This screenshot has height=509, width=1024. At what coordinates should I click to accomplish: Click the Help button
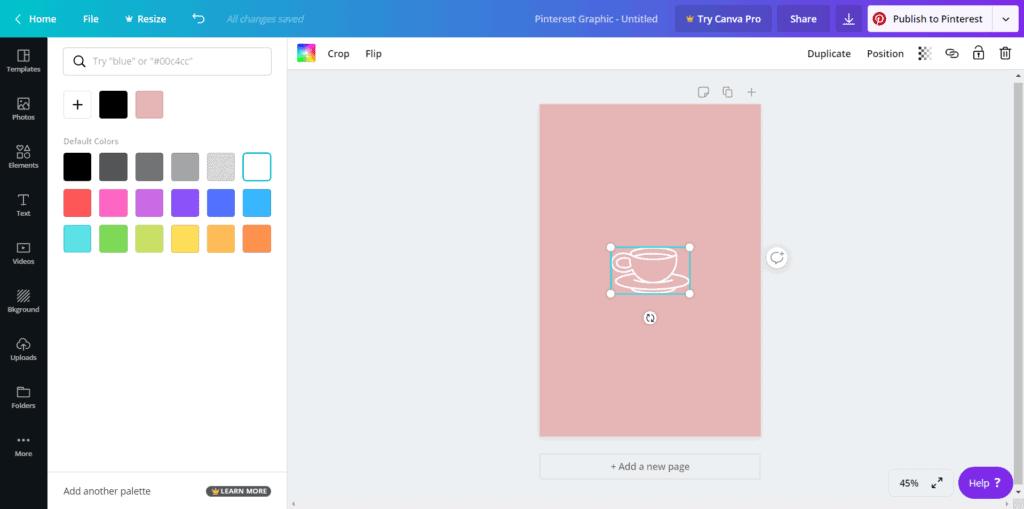click(985, 483)
